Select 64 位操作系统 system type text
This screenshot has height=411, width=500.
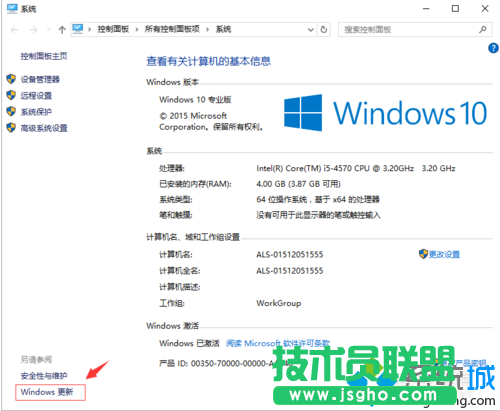[318, 200]
